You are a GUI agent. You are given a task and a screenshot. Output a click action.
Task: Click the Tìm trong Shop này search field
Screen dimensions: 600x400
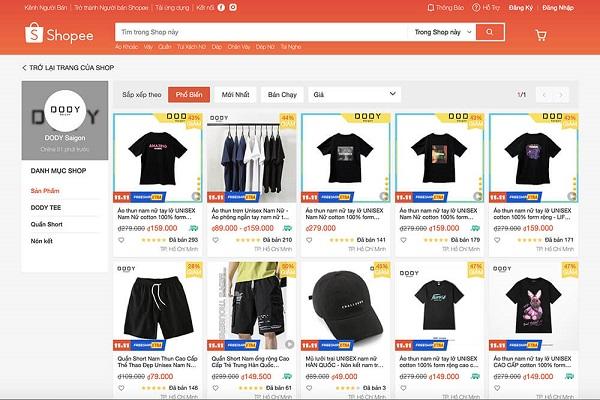click(x=262, y=32)
